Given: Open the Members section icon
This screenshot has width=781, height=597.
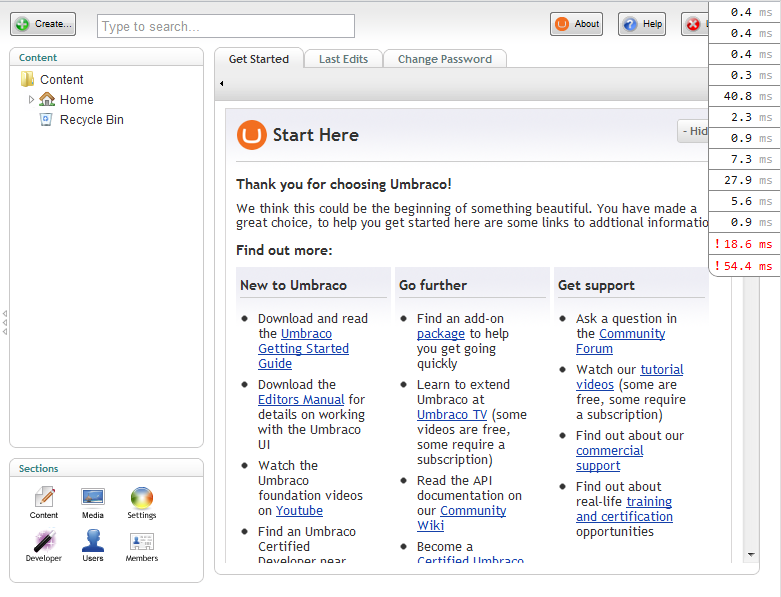Looking at the screenshot, I should [141, 546].
